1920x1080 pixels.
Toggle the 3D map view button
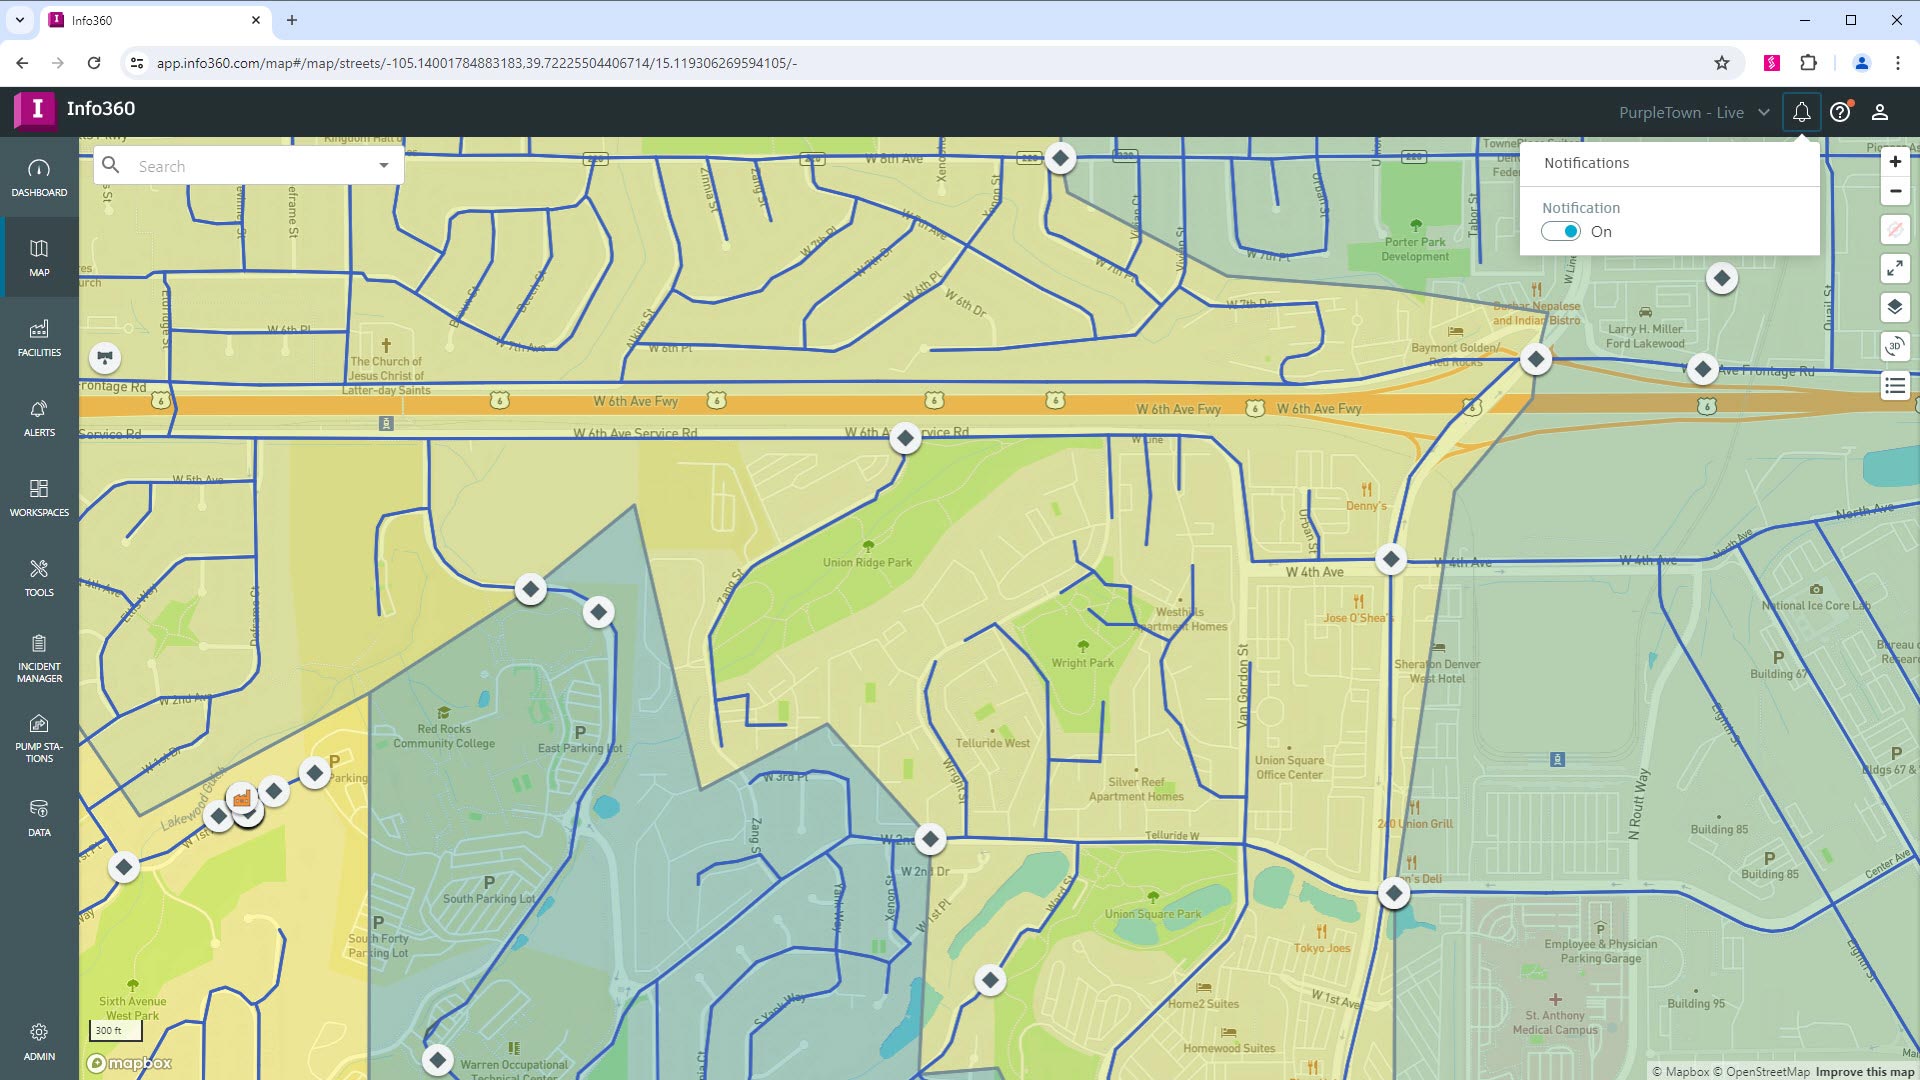[x=1895, y=346]
